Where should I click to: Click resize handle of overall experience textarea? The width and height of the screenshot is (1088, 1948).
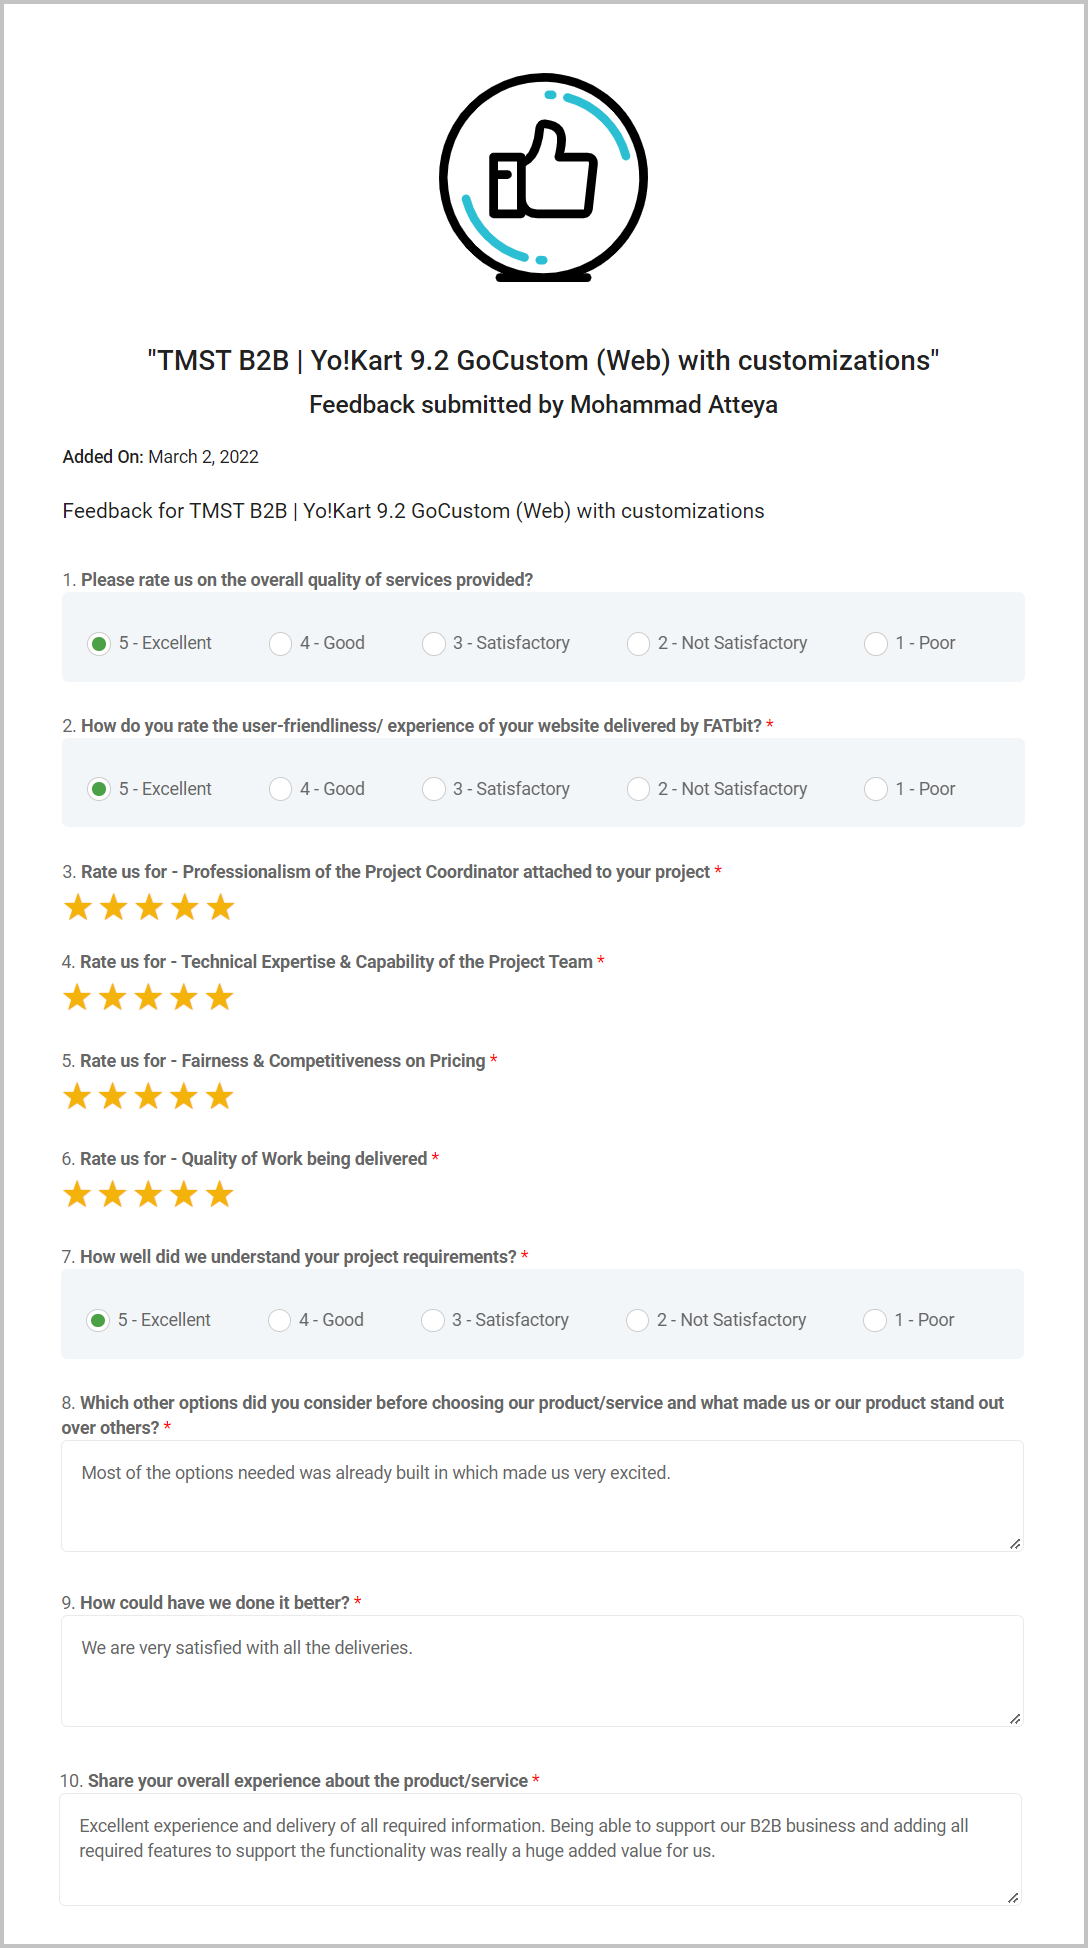(x=1013, y=1897)
